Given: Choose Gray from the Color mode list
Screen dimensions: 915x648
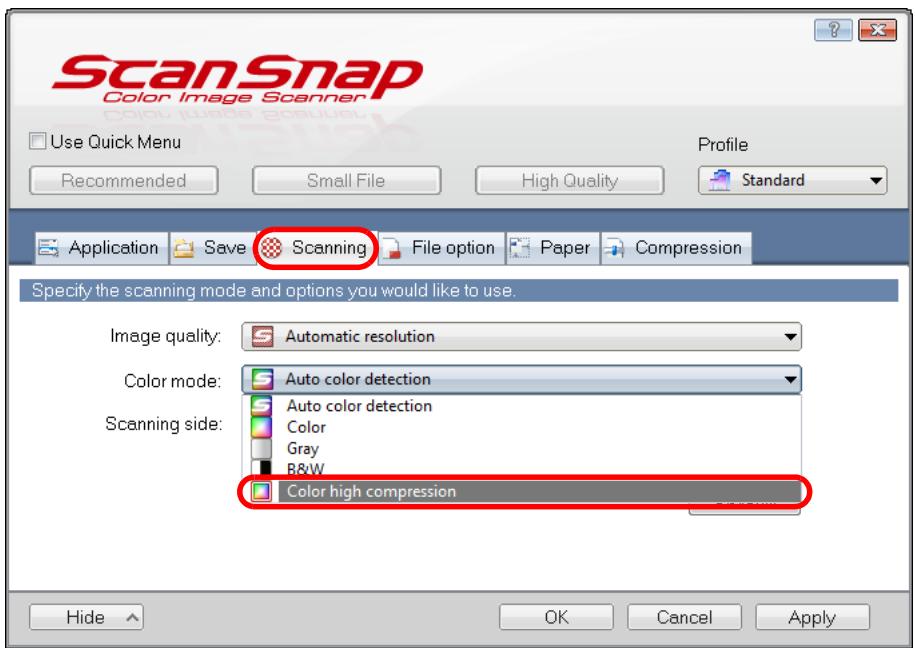Looking at the screenshot, I should pyautogui.click(x=522, y=448).
